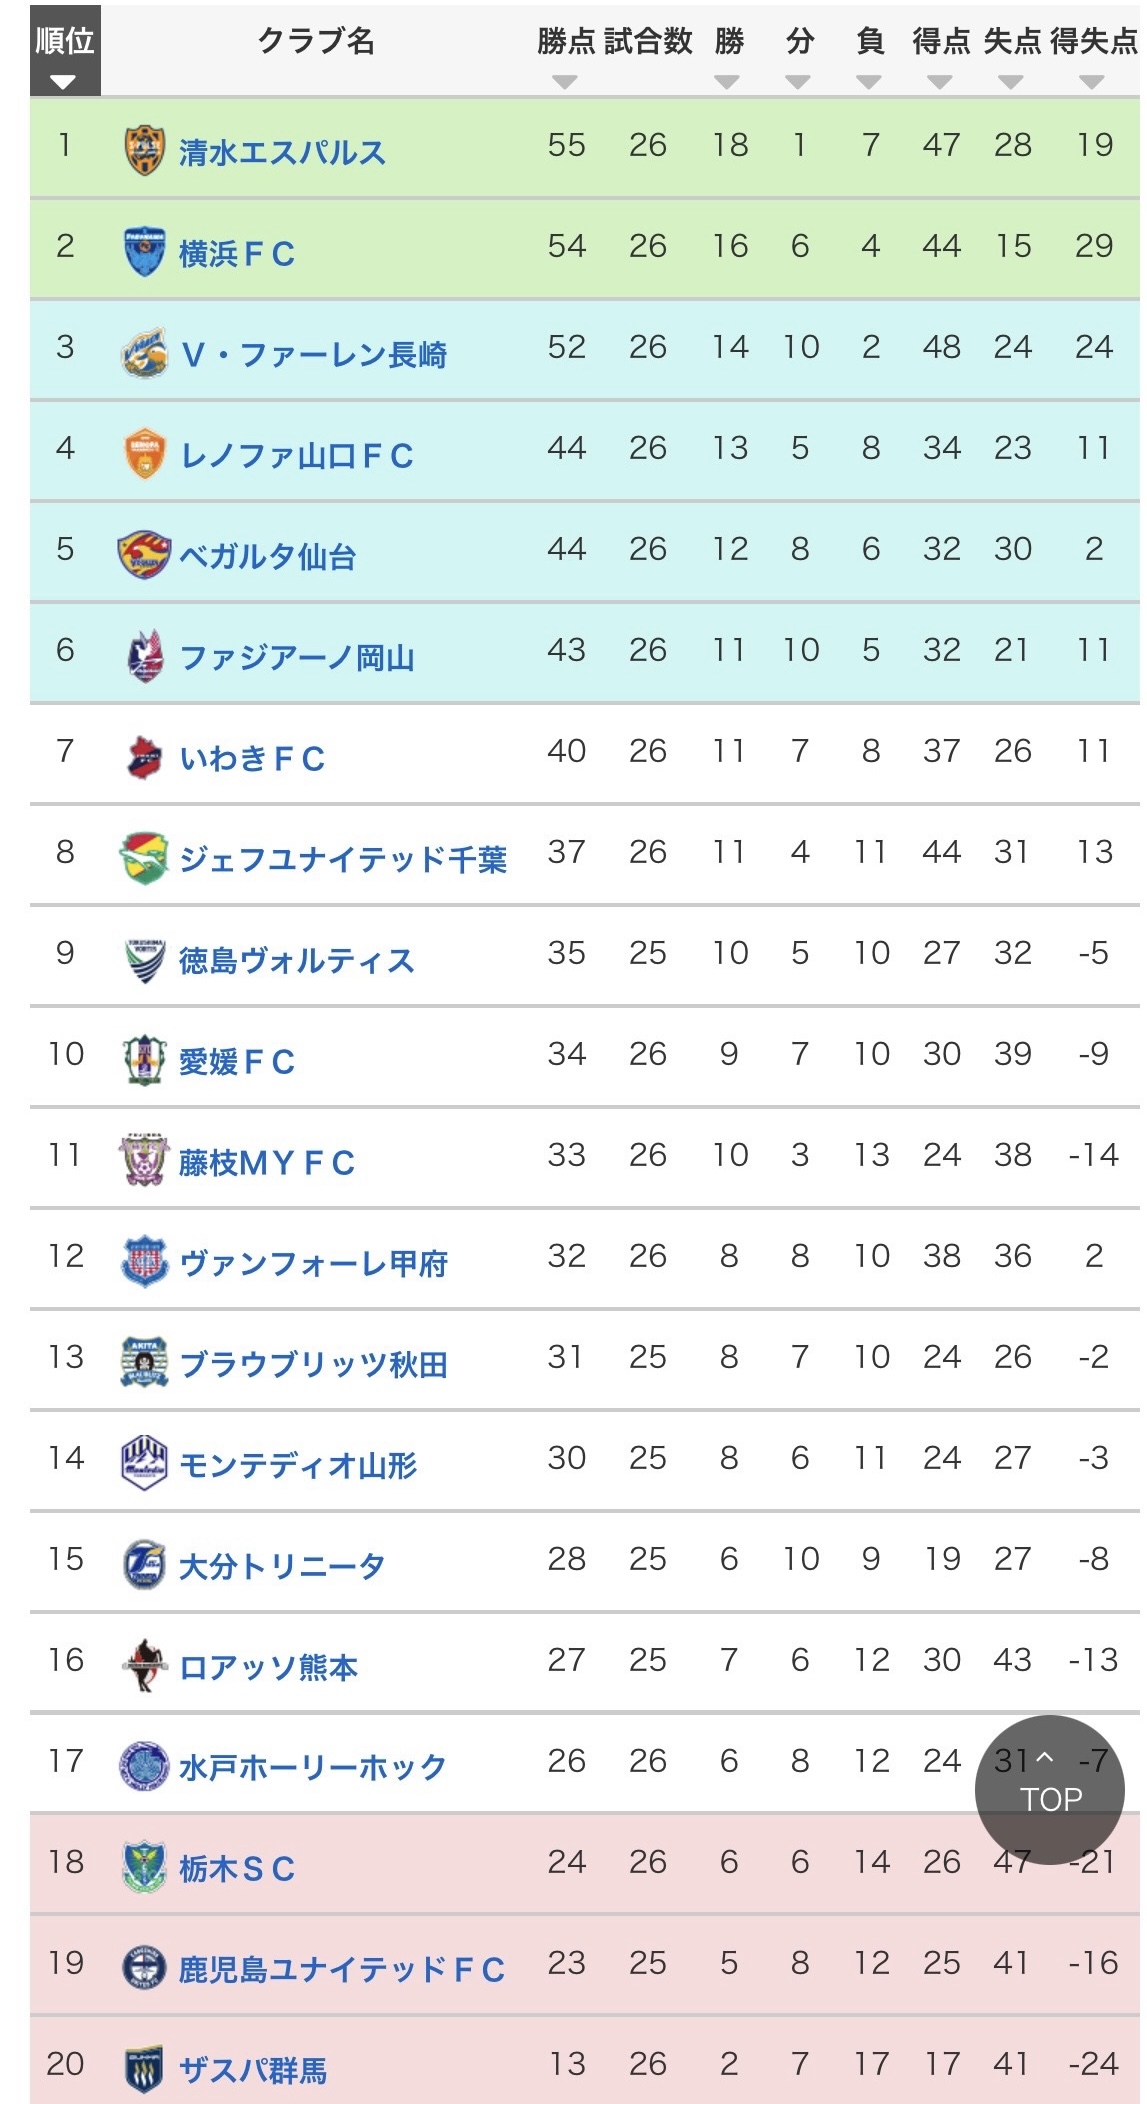Tap the TOP scroll-up button
1147x2104 pixels.
1050,1789
